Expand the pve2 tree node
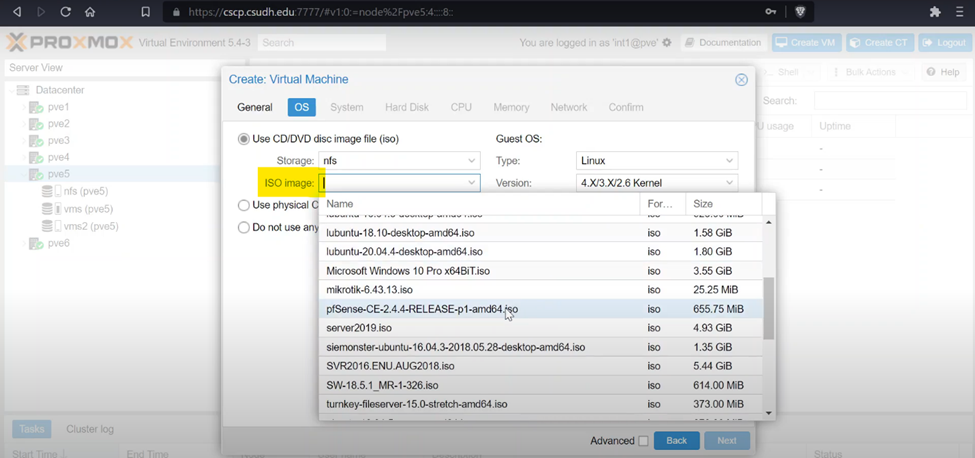This screenshot has height=458, width=975. pyautogui.click(x=24, y=124)
